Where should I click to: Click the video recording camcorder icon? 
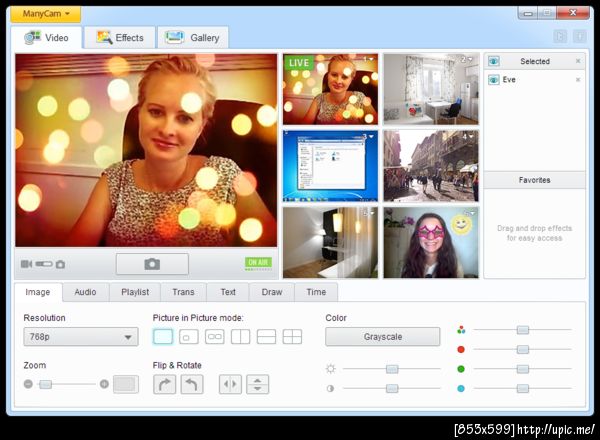click(26, 264)
